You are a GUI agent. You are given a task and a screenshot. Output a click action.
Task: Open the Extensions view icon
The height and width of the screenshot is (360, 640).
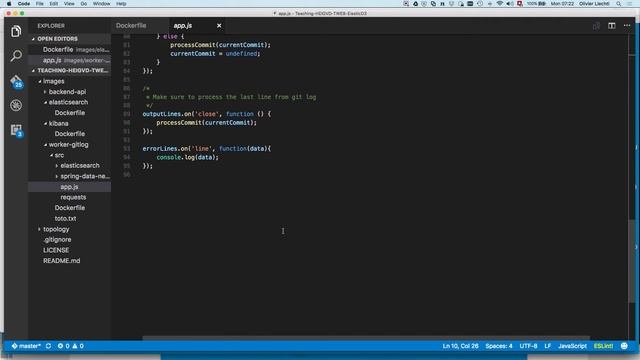pos(16,131)
